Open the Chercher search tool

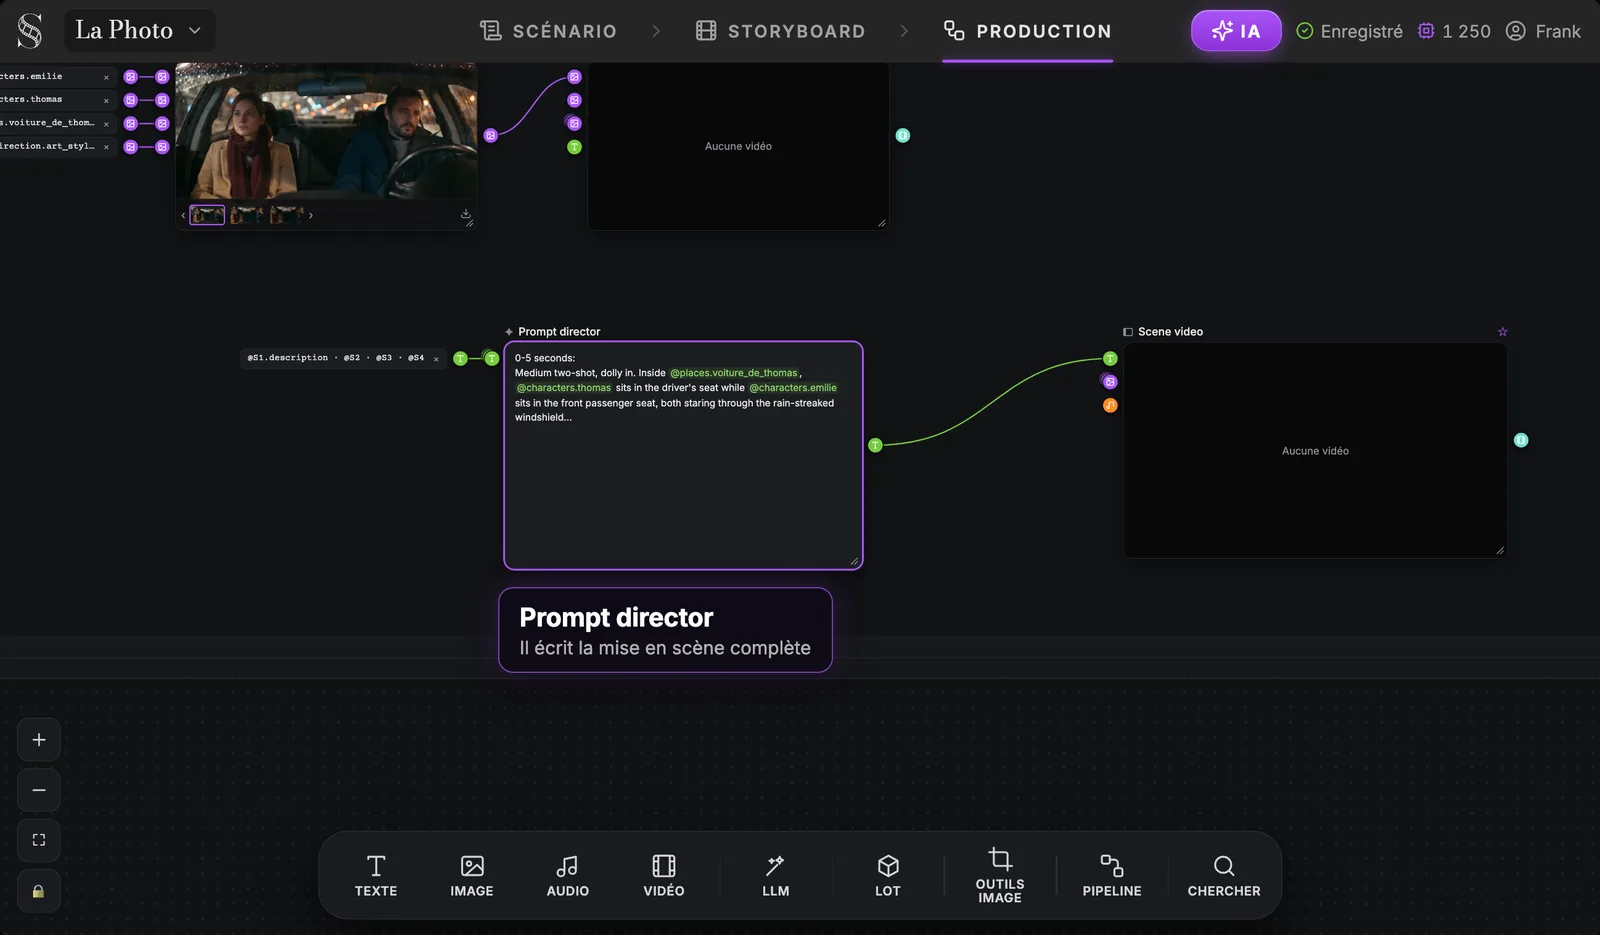pyautogui.click(x=1224, y=876)
